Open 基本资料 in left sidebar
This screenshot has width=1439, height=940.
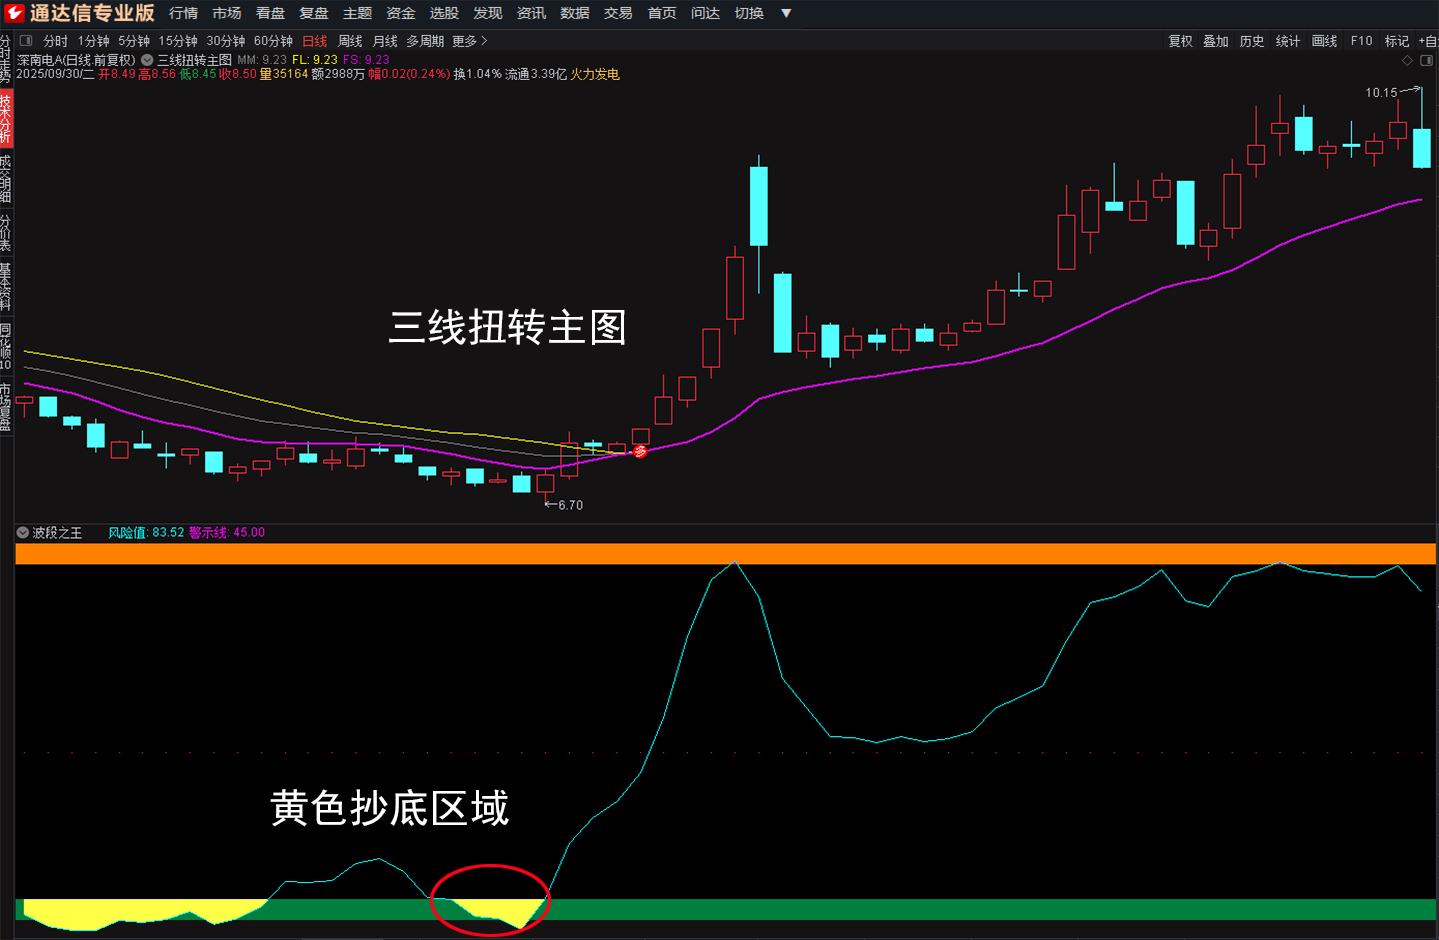coord(6,286)
